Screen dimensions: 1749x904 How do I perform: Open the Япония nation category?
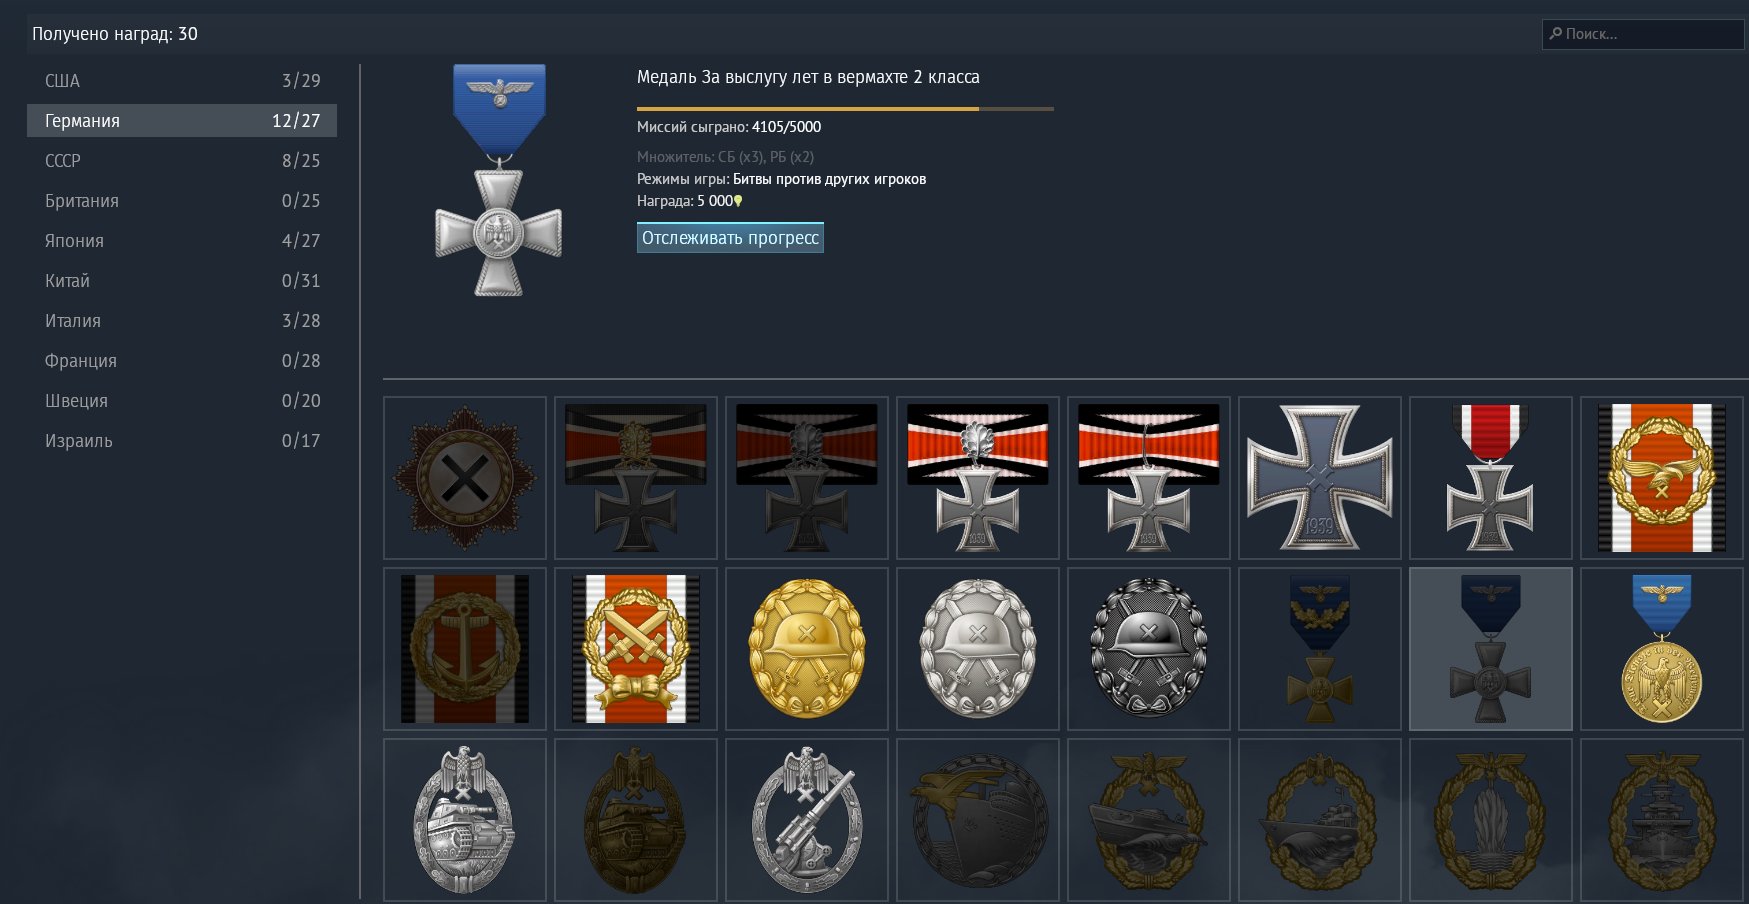(x=182, y=241)
